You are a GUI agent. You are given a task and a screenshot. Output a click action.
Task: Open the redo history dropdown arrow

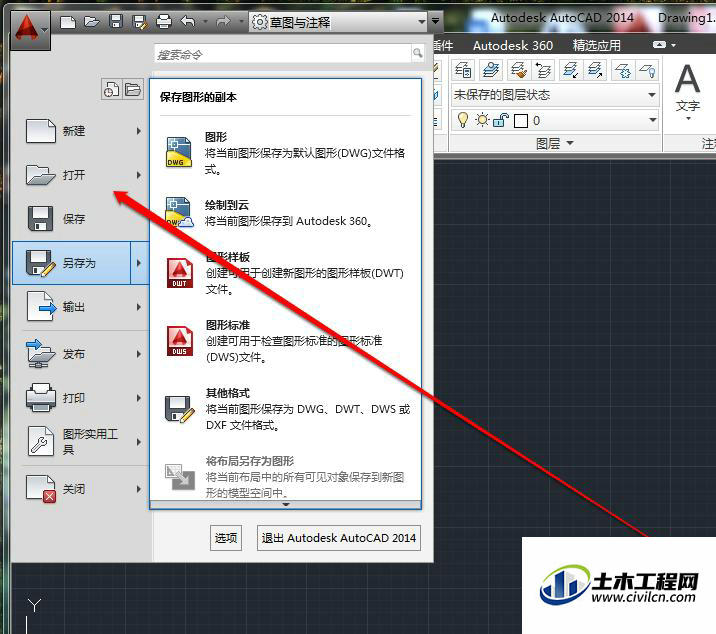(x=242, y=21)
